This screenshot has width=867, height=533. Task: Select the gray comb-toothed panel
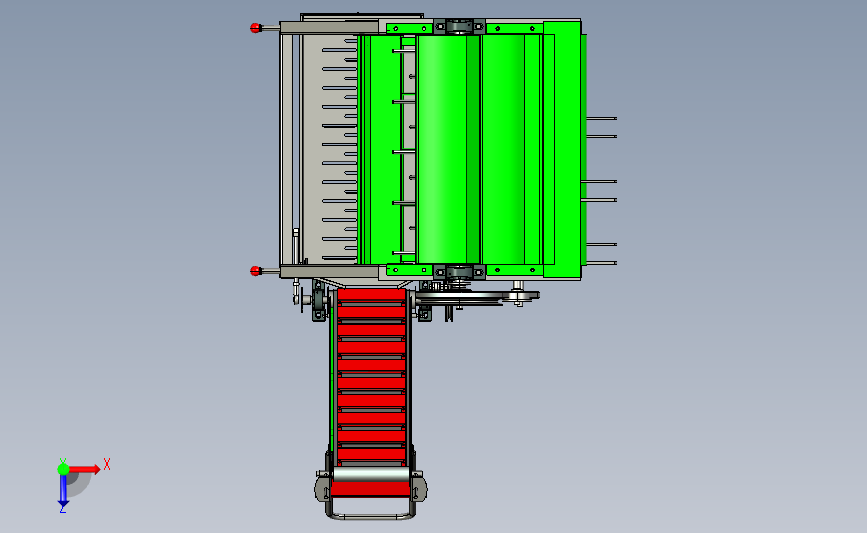[330, 149]
